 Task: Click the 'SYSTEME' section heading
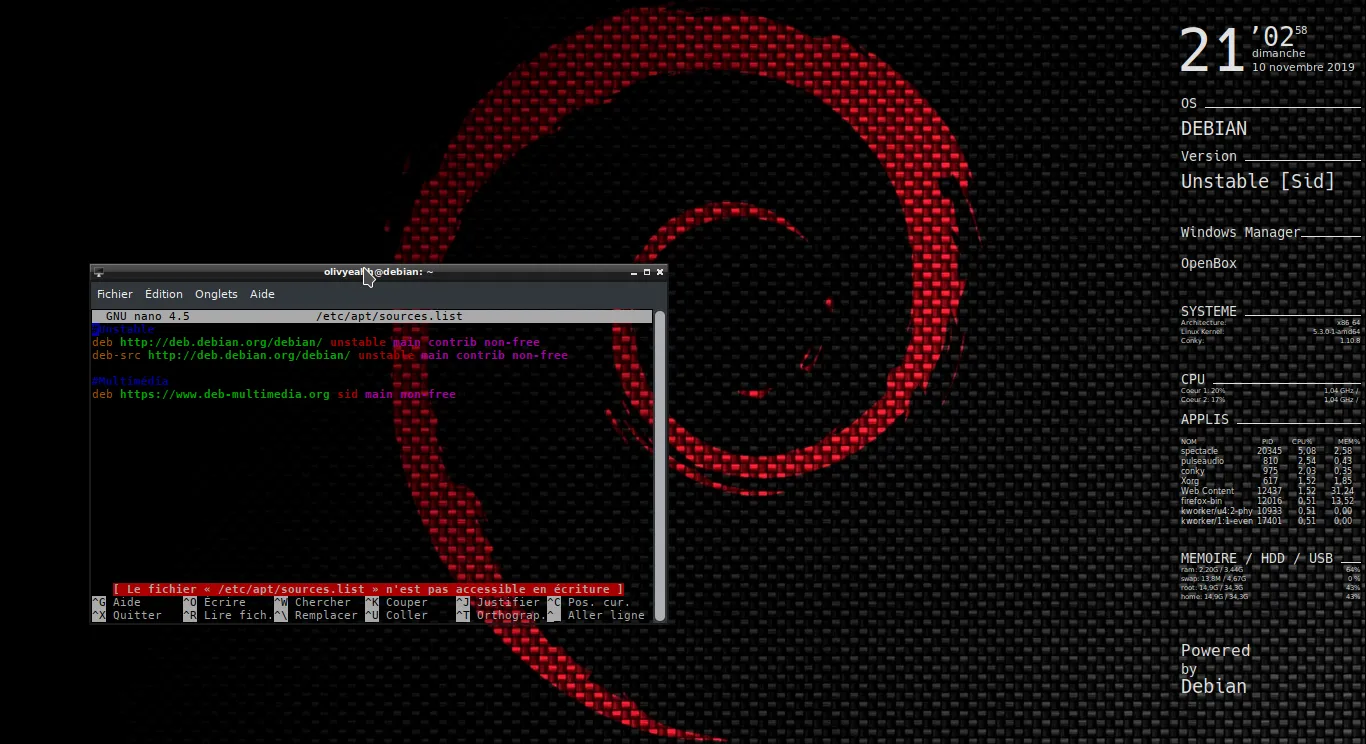pyautogui.click(x=1209, y=311)
